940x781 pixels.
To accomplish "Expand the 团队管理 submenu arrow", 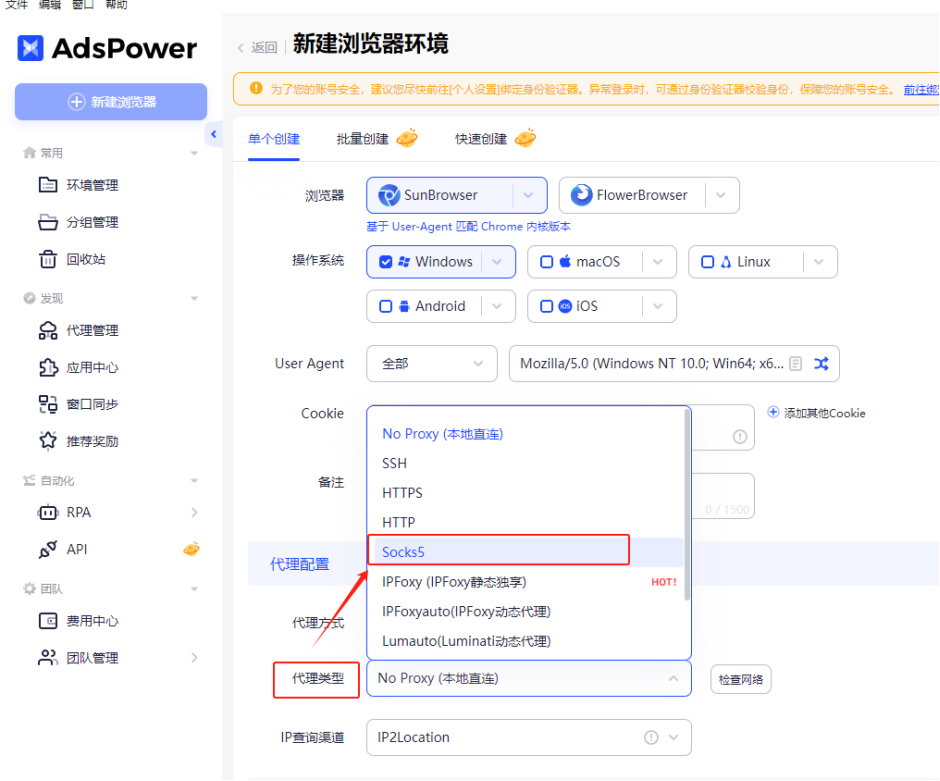I will point(194,658).
